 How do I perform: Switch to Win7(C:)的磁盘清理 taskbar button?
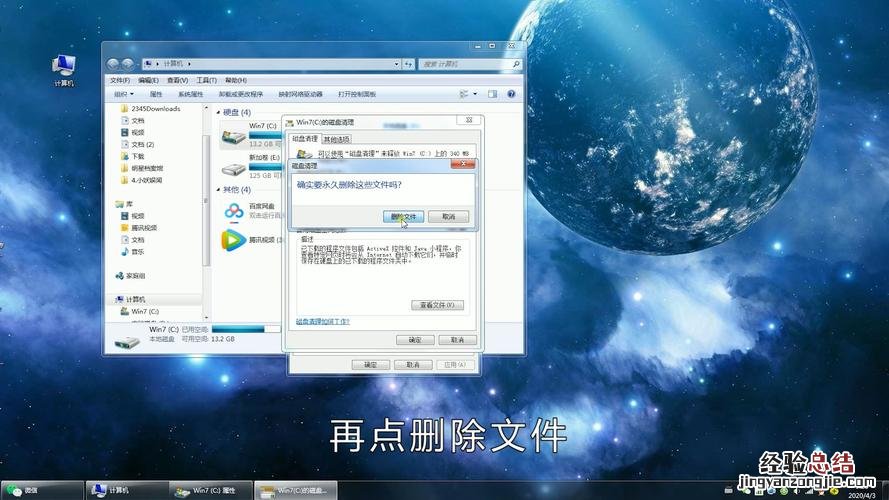295,490
